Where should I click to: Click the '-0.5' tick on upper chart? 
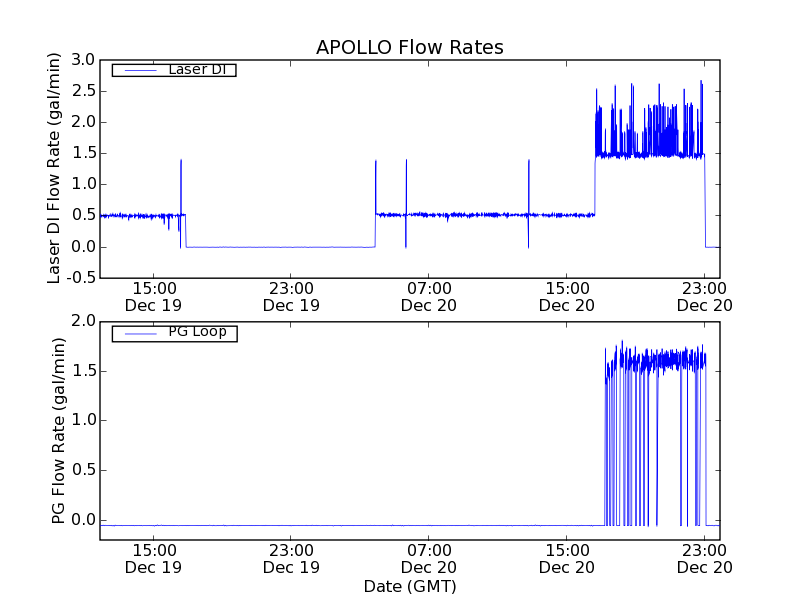coord(81,278)
